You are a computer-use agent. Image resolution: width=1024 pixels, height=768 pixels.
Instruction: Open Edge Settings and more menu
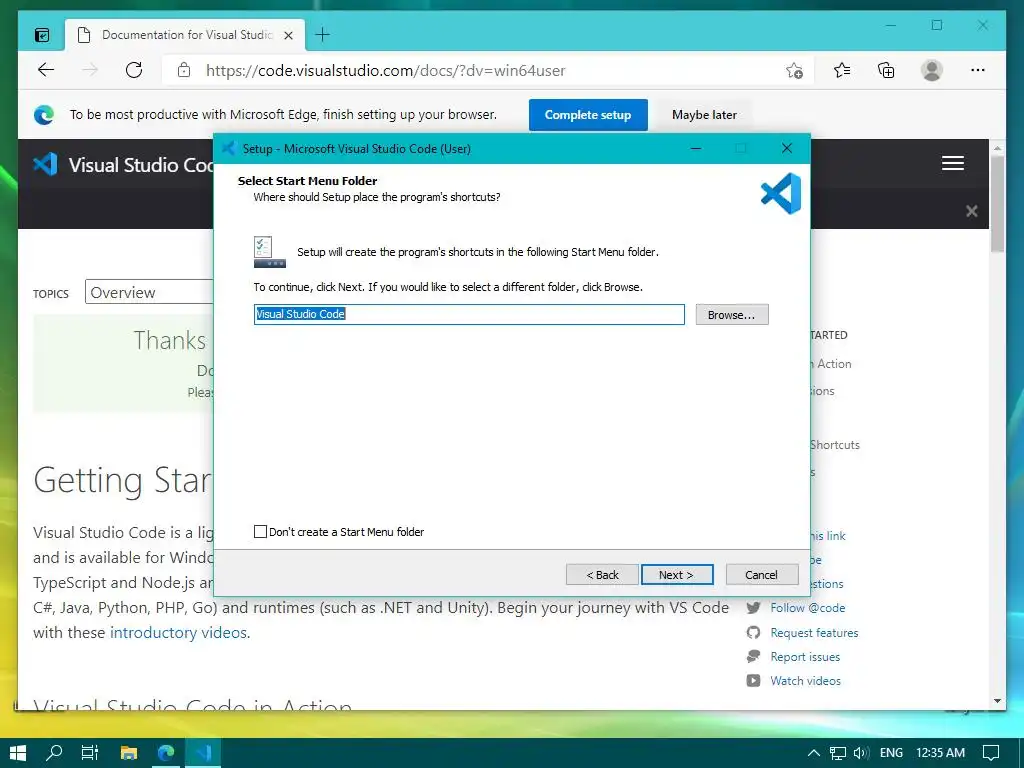point(978,70)
